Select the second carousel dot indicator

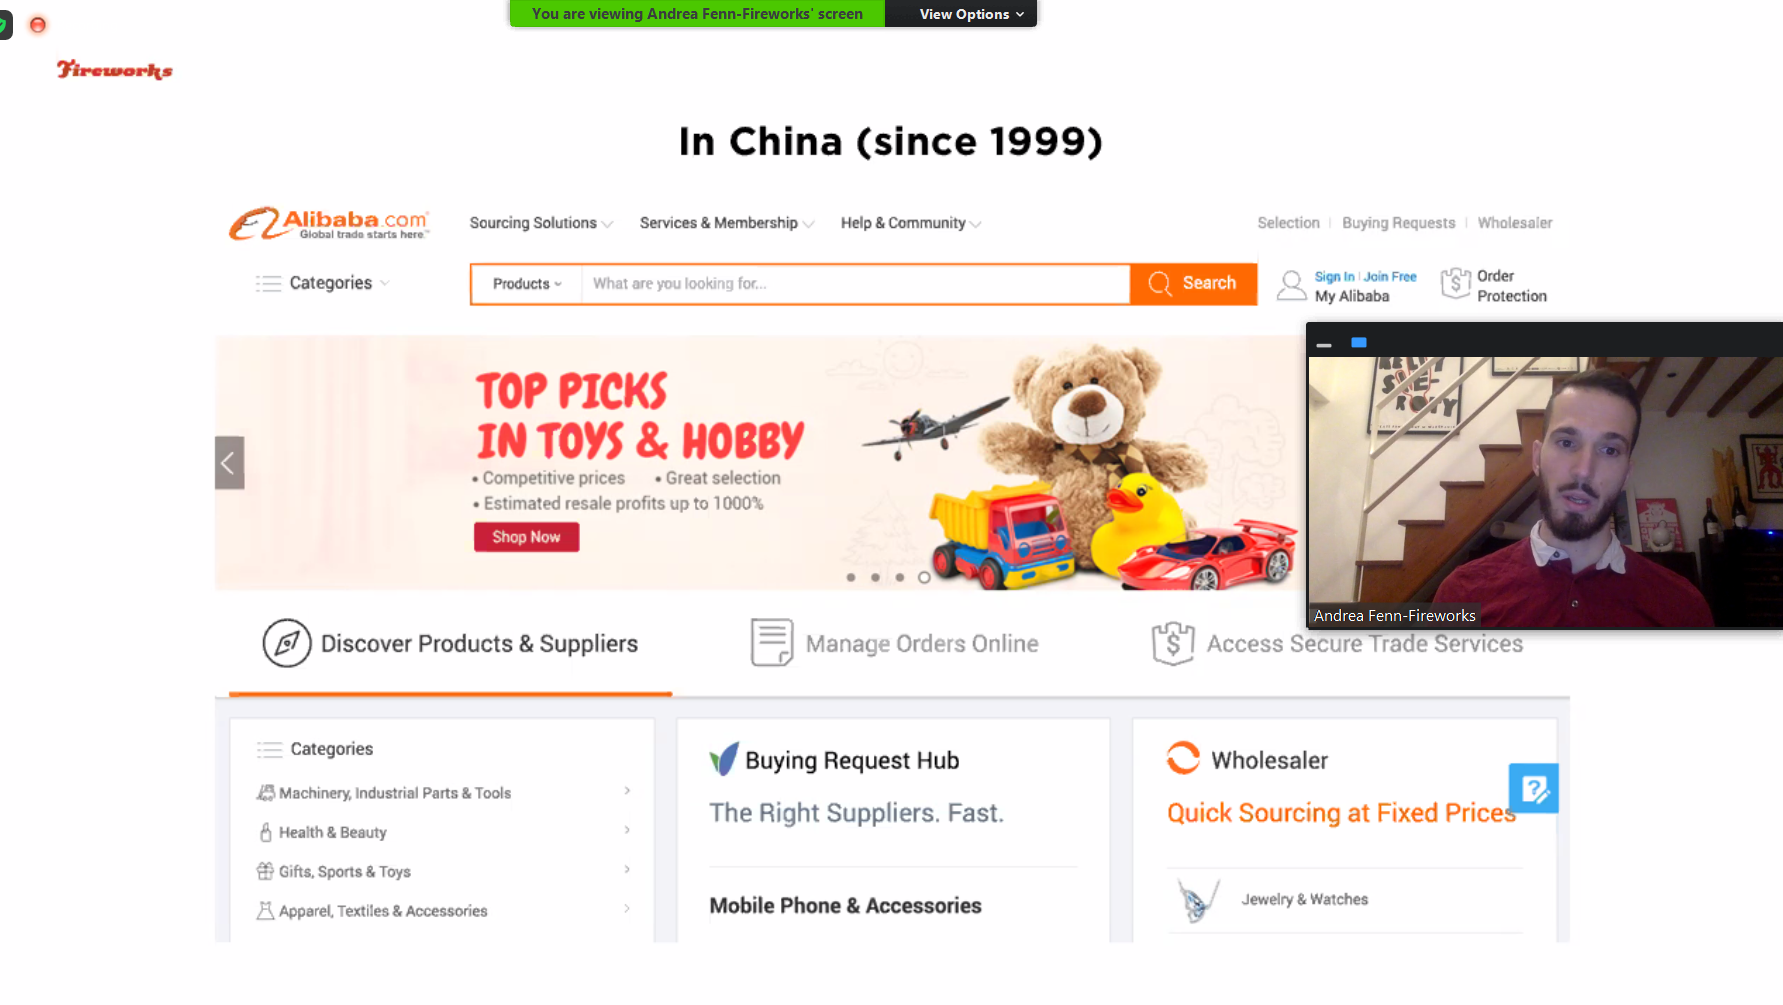[x=875, y=578]
